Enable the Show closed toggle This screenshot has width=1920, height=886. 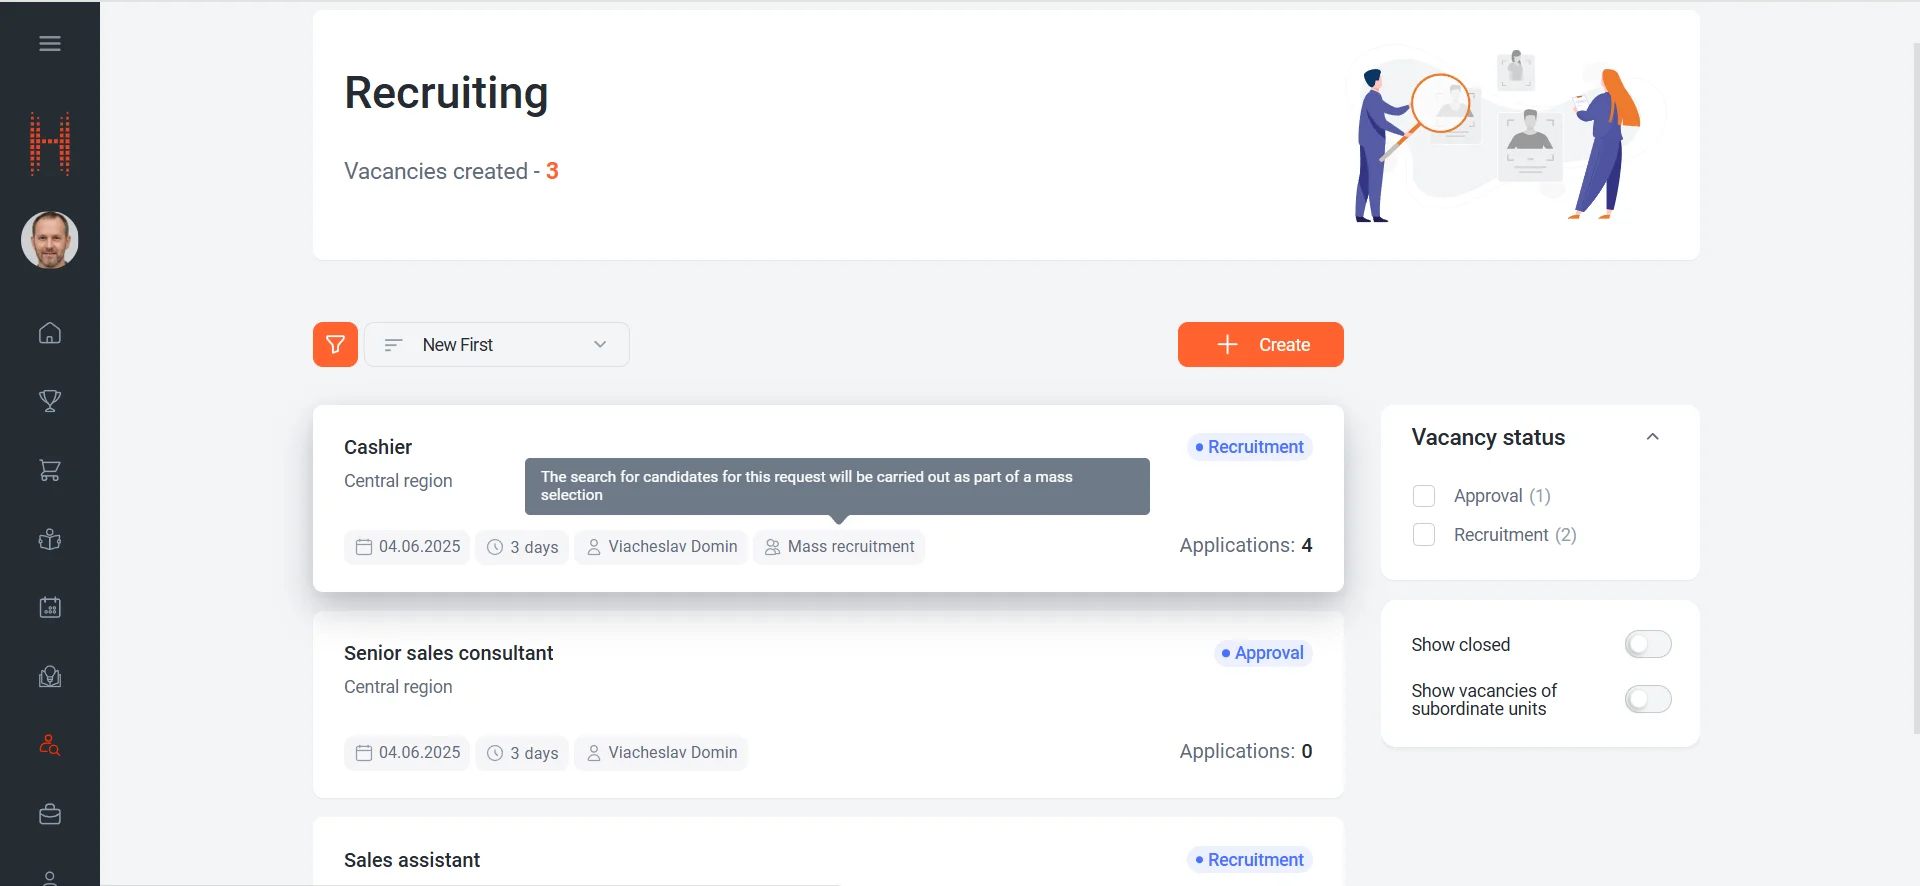pyautogui.click(x=1647, y=645)
